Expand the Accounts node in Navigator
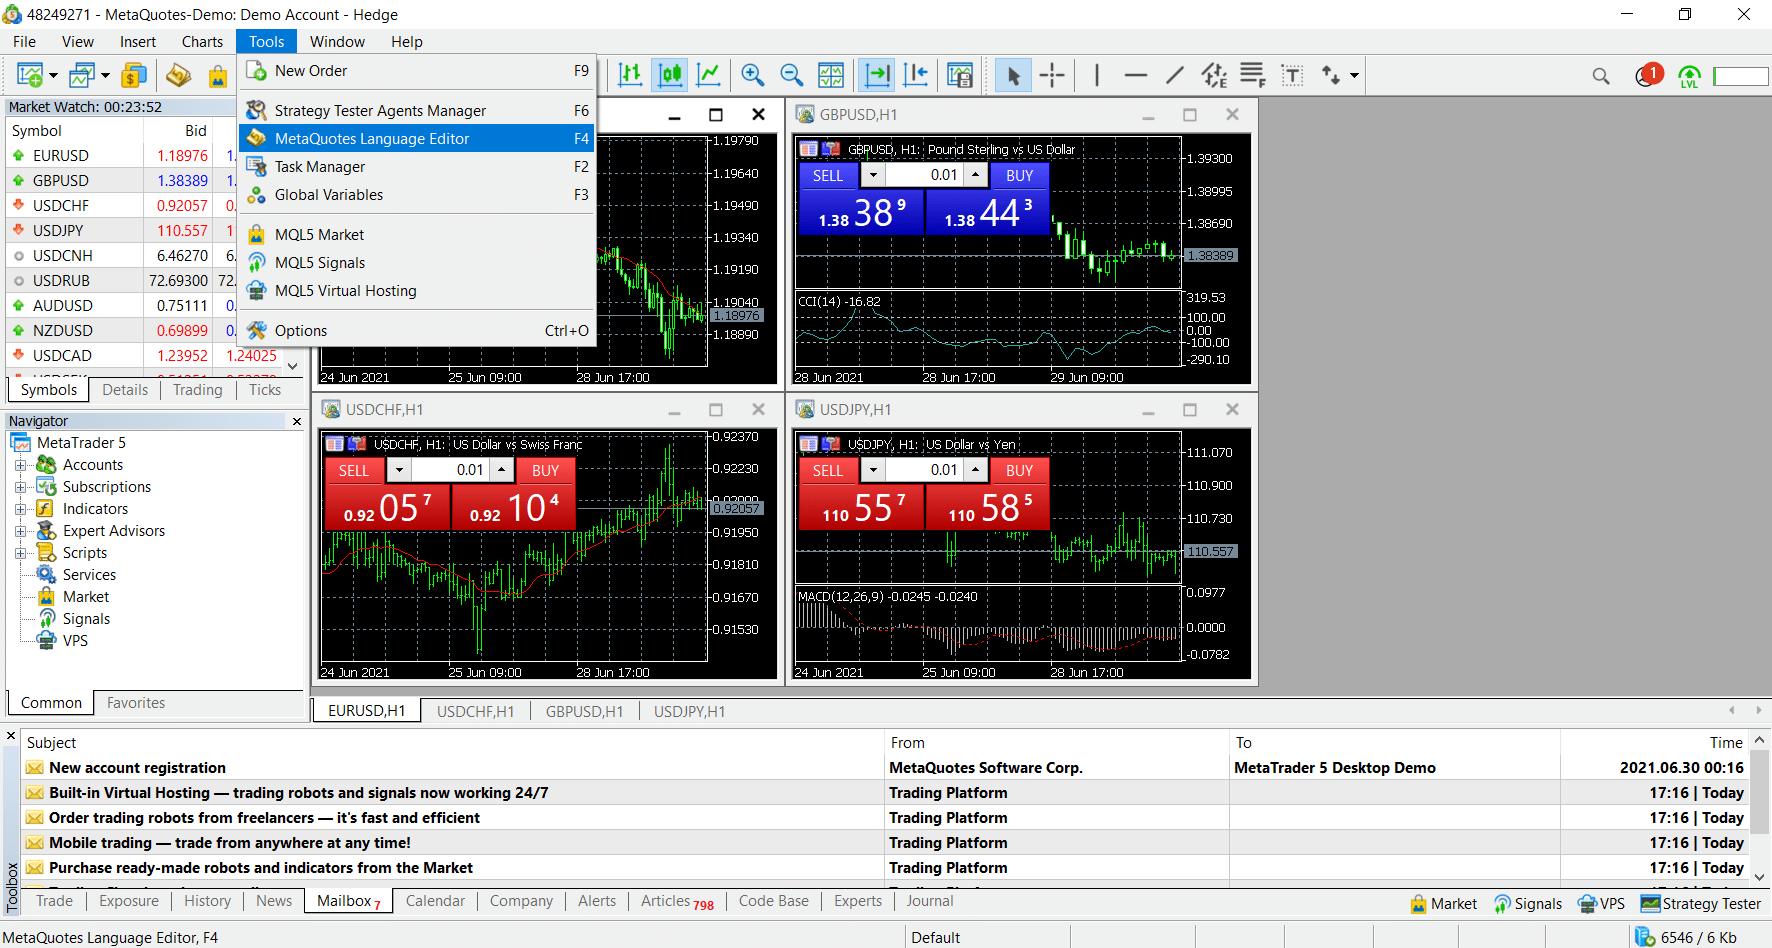This screenshot has width=1772, height=948. tap(20, 465)
